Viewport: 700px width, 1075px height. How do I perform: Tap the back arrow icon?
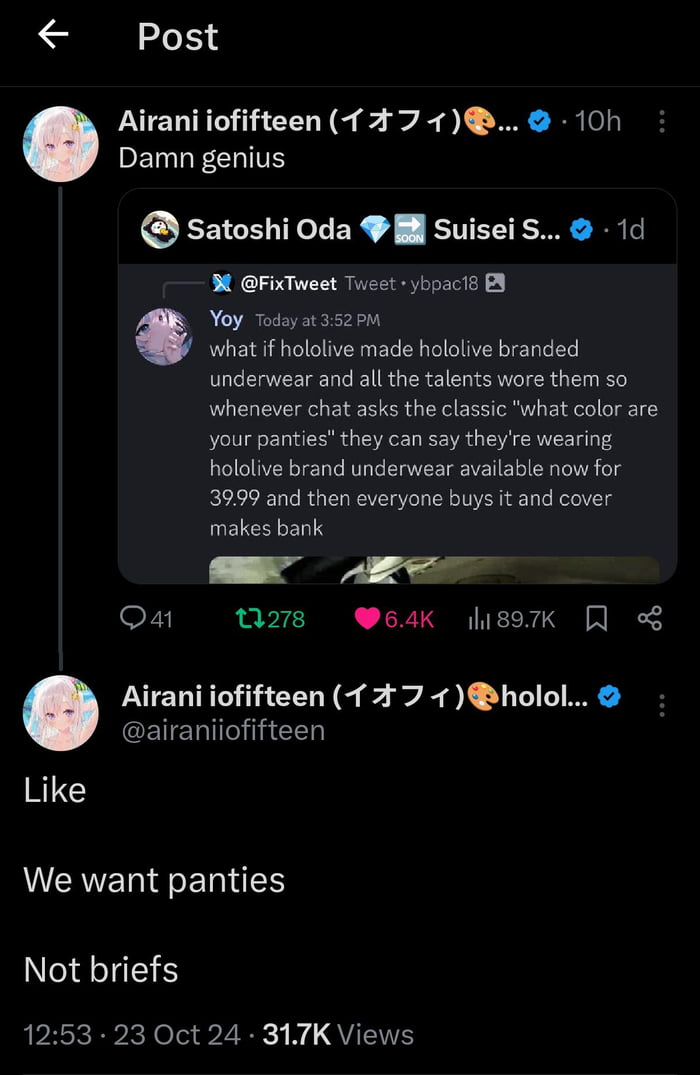[53, 35]
